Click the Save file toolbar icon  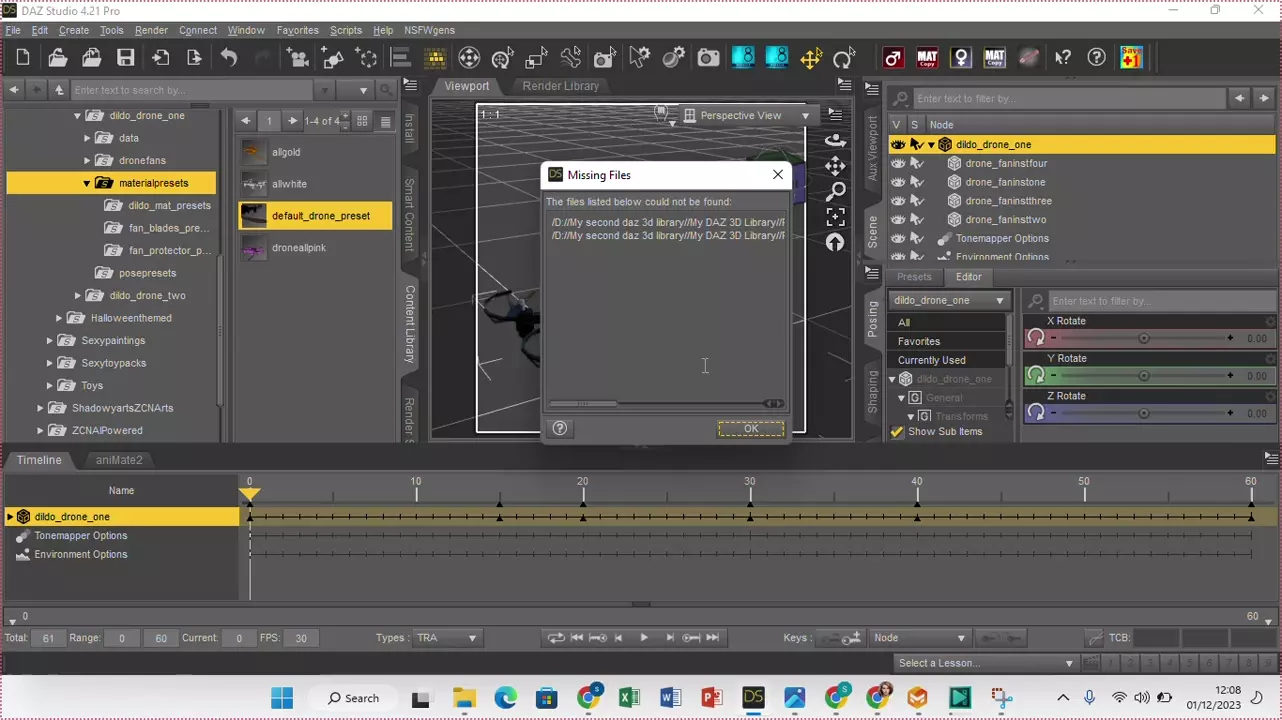[x=125, y=58]
